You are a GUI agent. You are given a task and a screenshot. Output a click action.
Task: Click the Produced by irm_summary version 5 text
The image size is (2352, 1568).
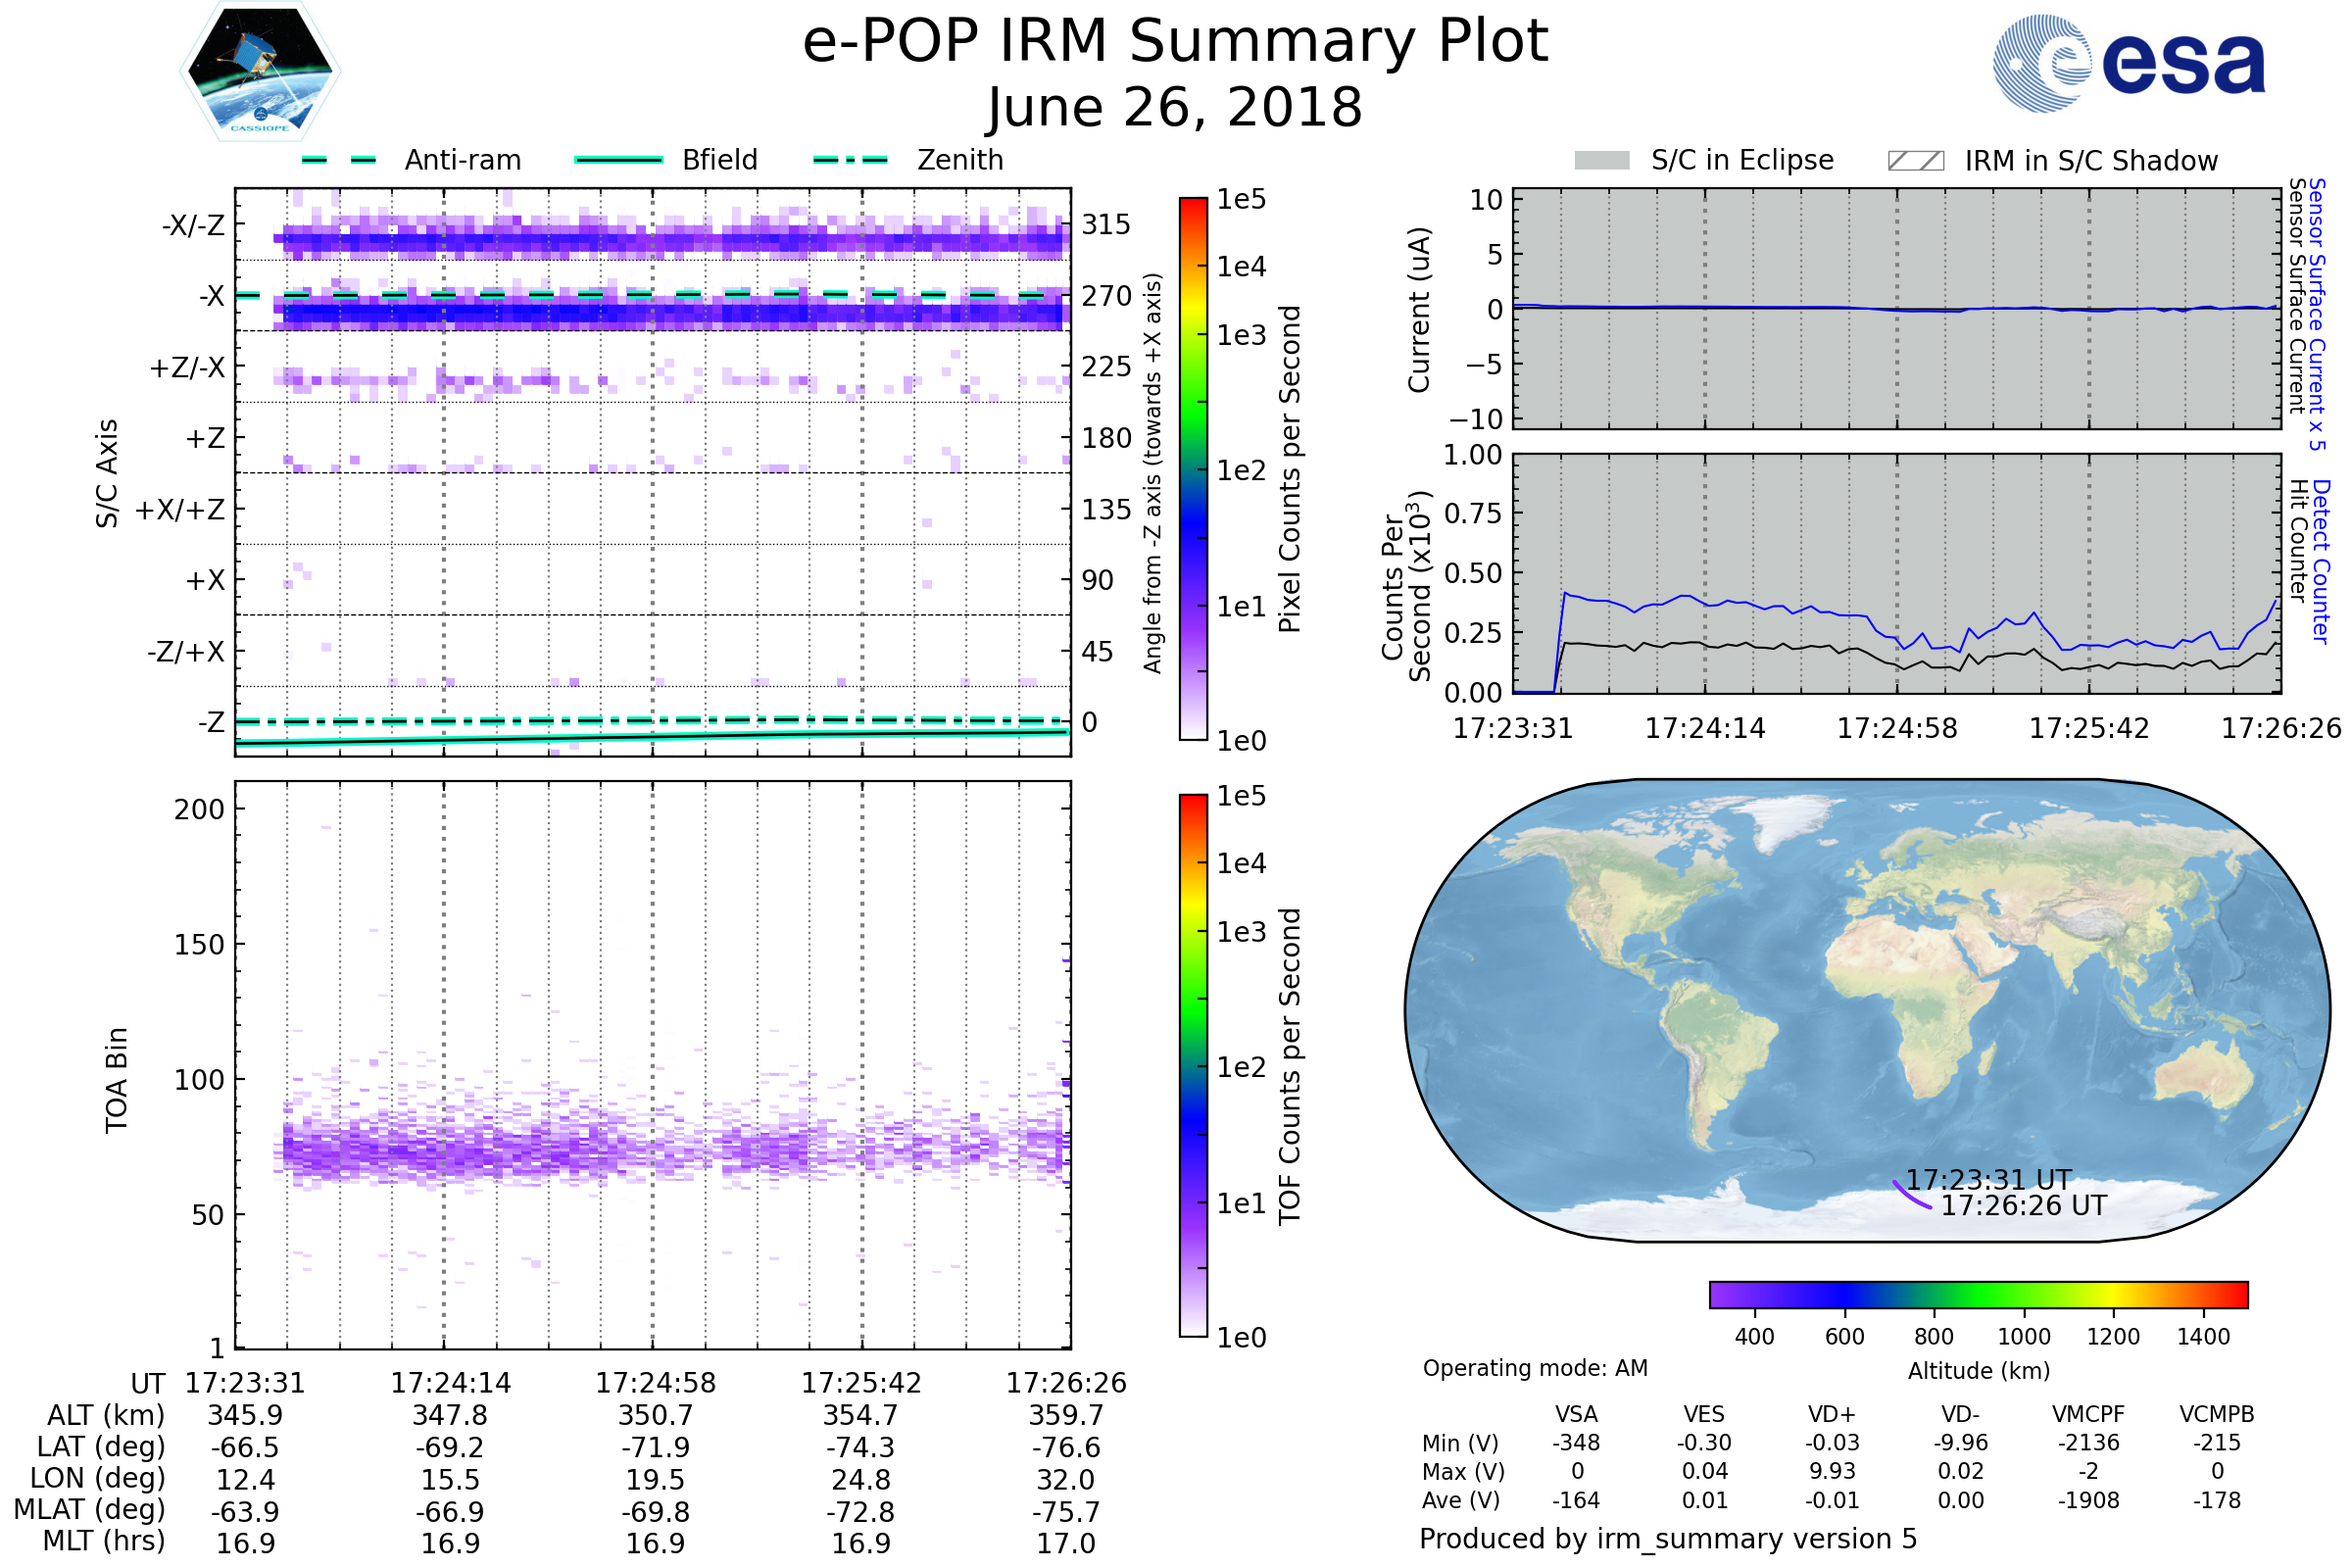(x=1667, y=1539)
